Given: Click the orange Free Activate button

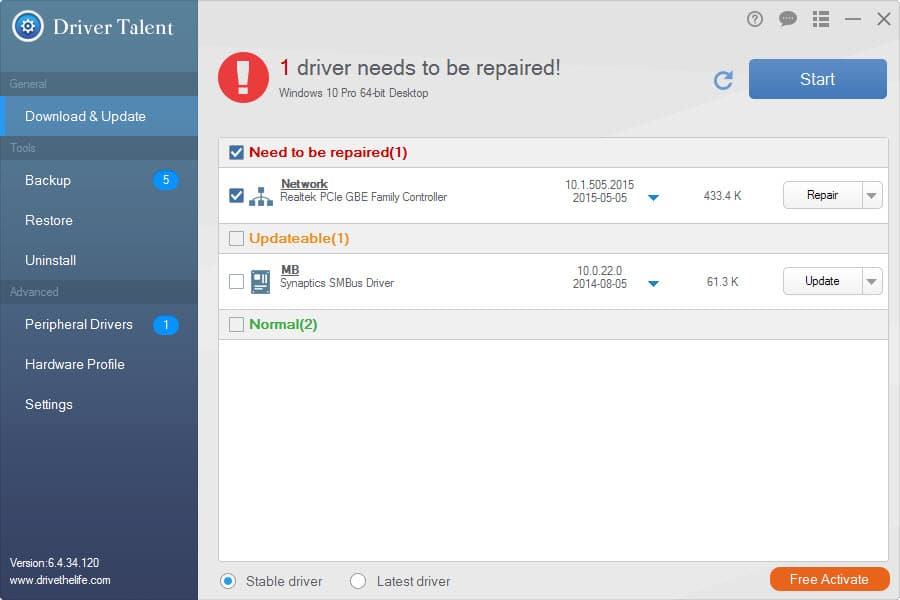Looking at the screenshot, I should point(831,579).
